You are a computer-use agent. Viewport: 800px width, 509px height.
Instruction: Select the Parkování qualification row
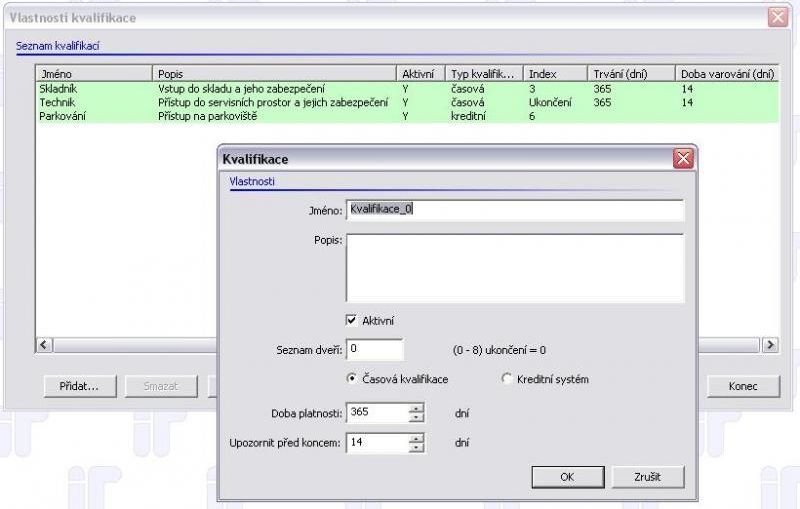click(62, 116)
